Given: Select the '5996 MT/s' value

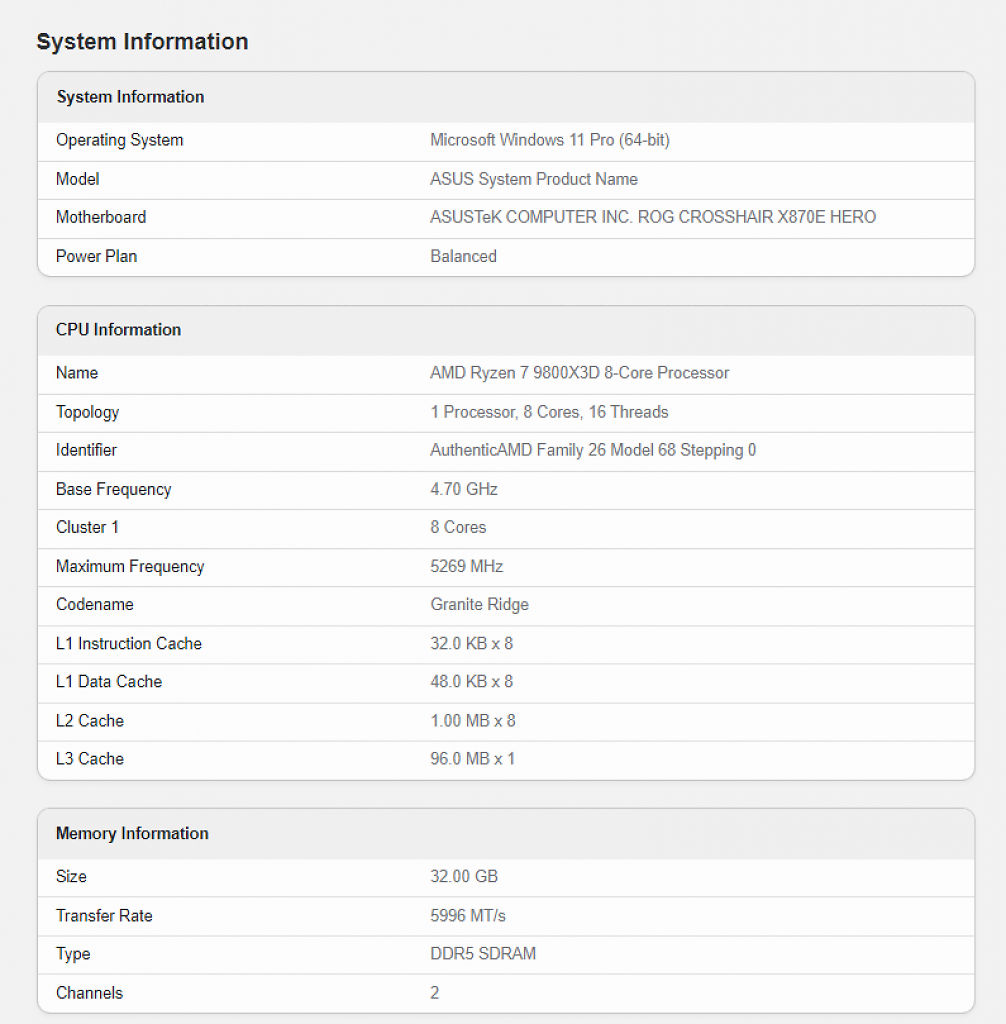Looking at the screenshot, I should click(x=468, y=915).
